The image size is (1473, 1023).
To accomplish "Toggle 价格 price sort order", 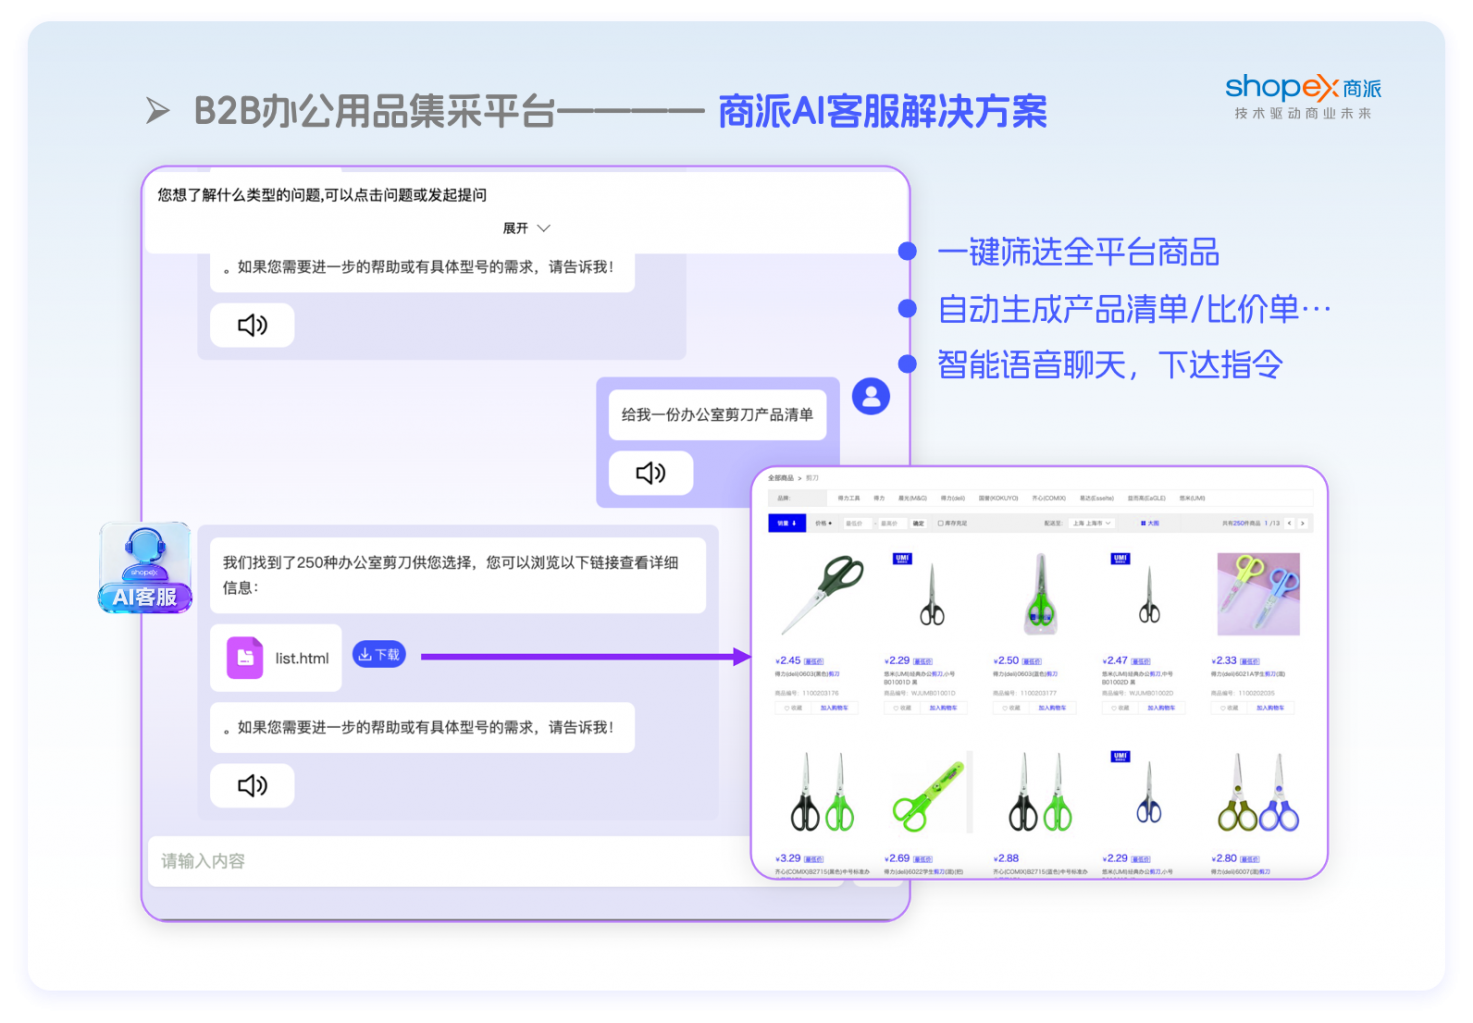I will 822,523.
